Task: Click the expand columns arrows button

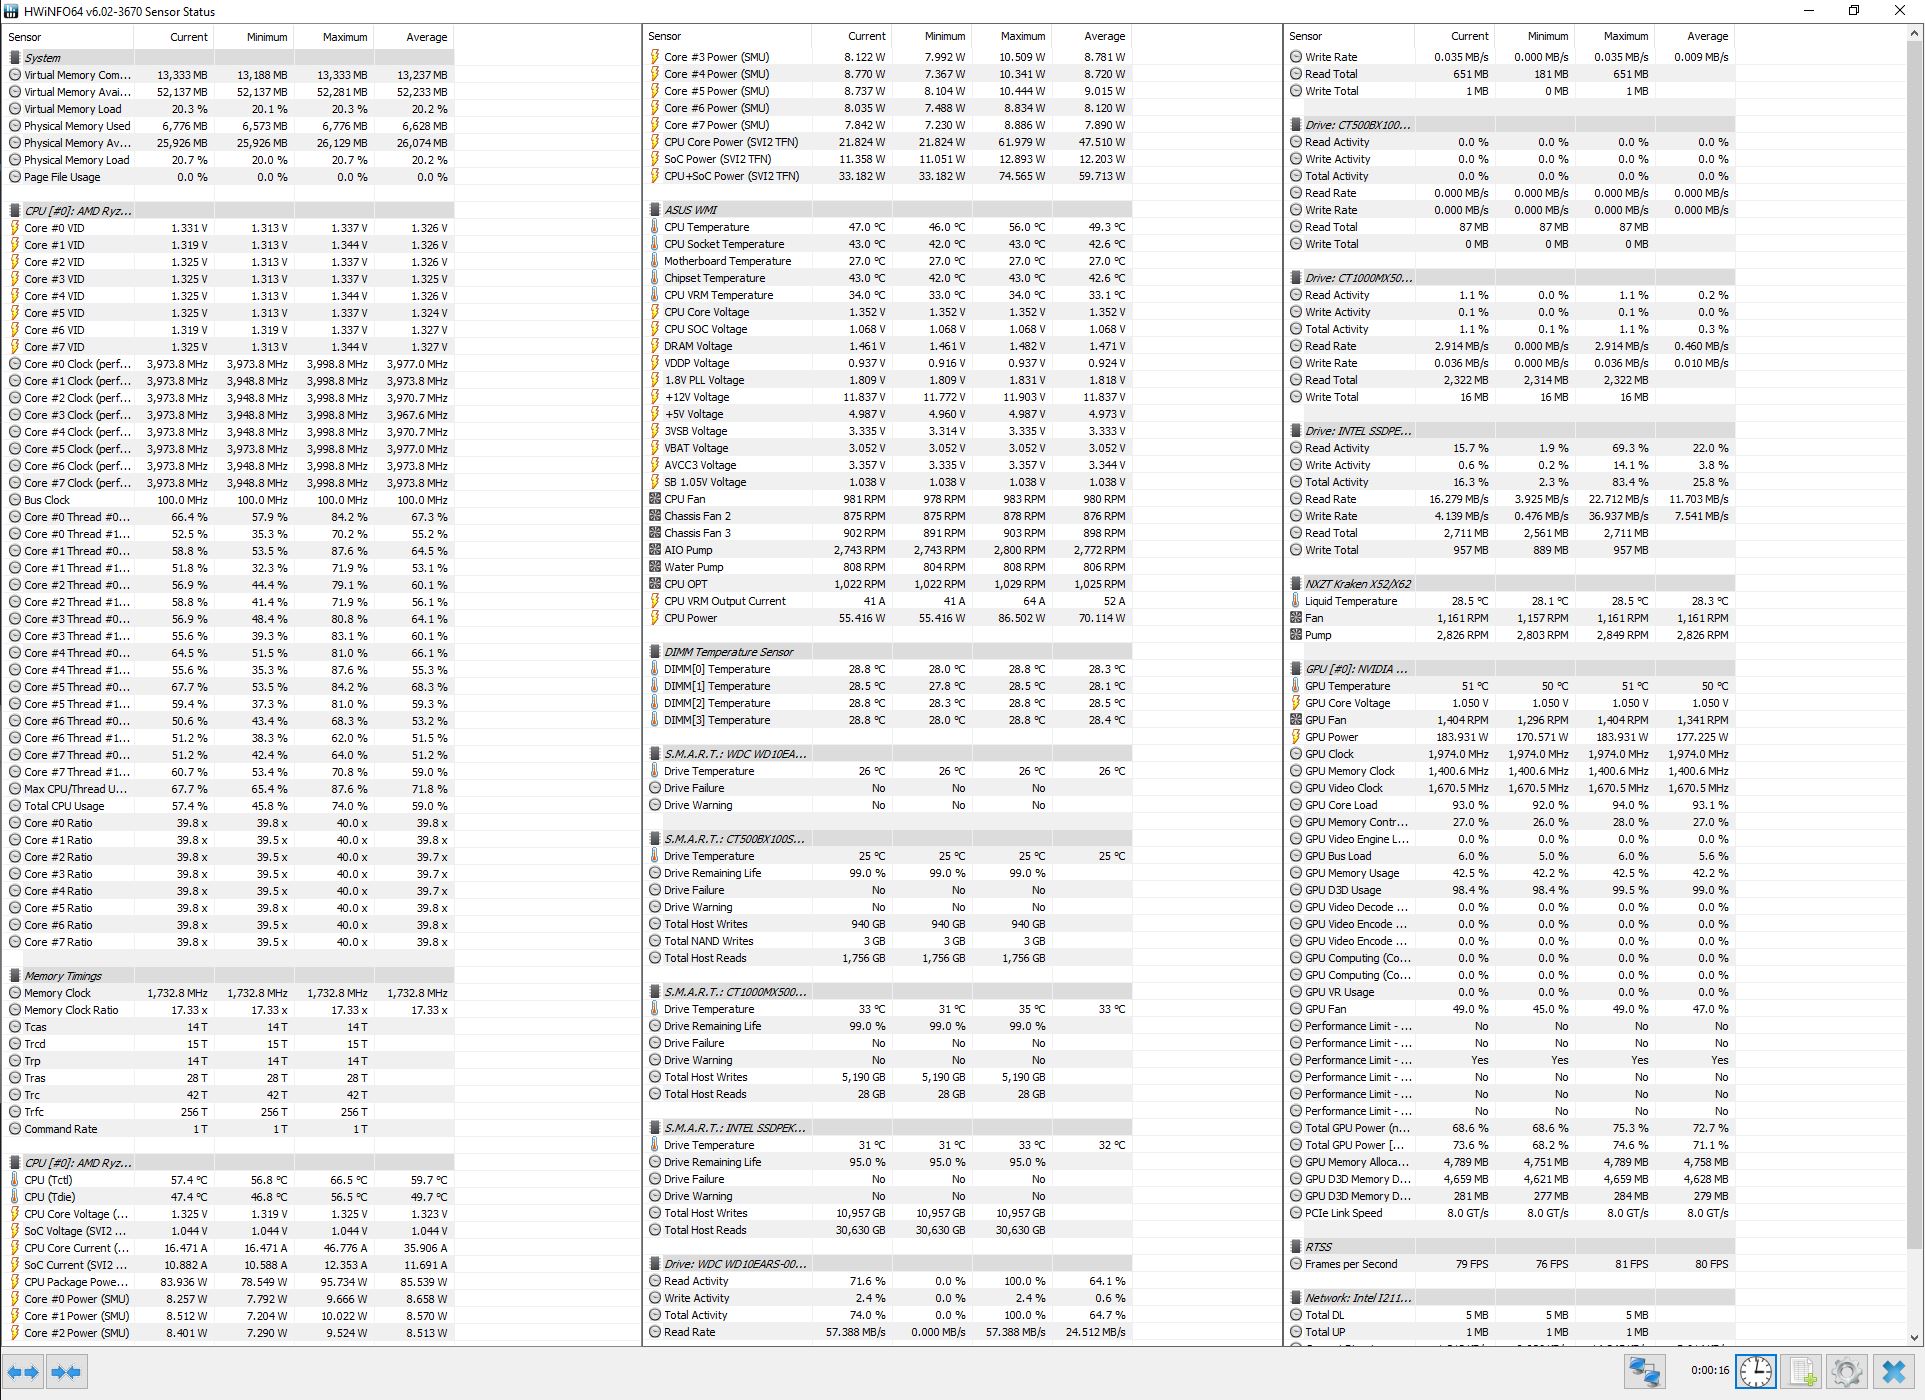Action: pos(24,1371)
